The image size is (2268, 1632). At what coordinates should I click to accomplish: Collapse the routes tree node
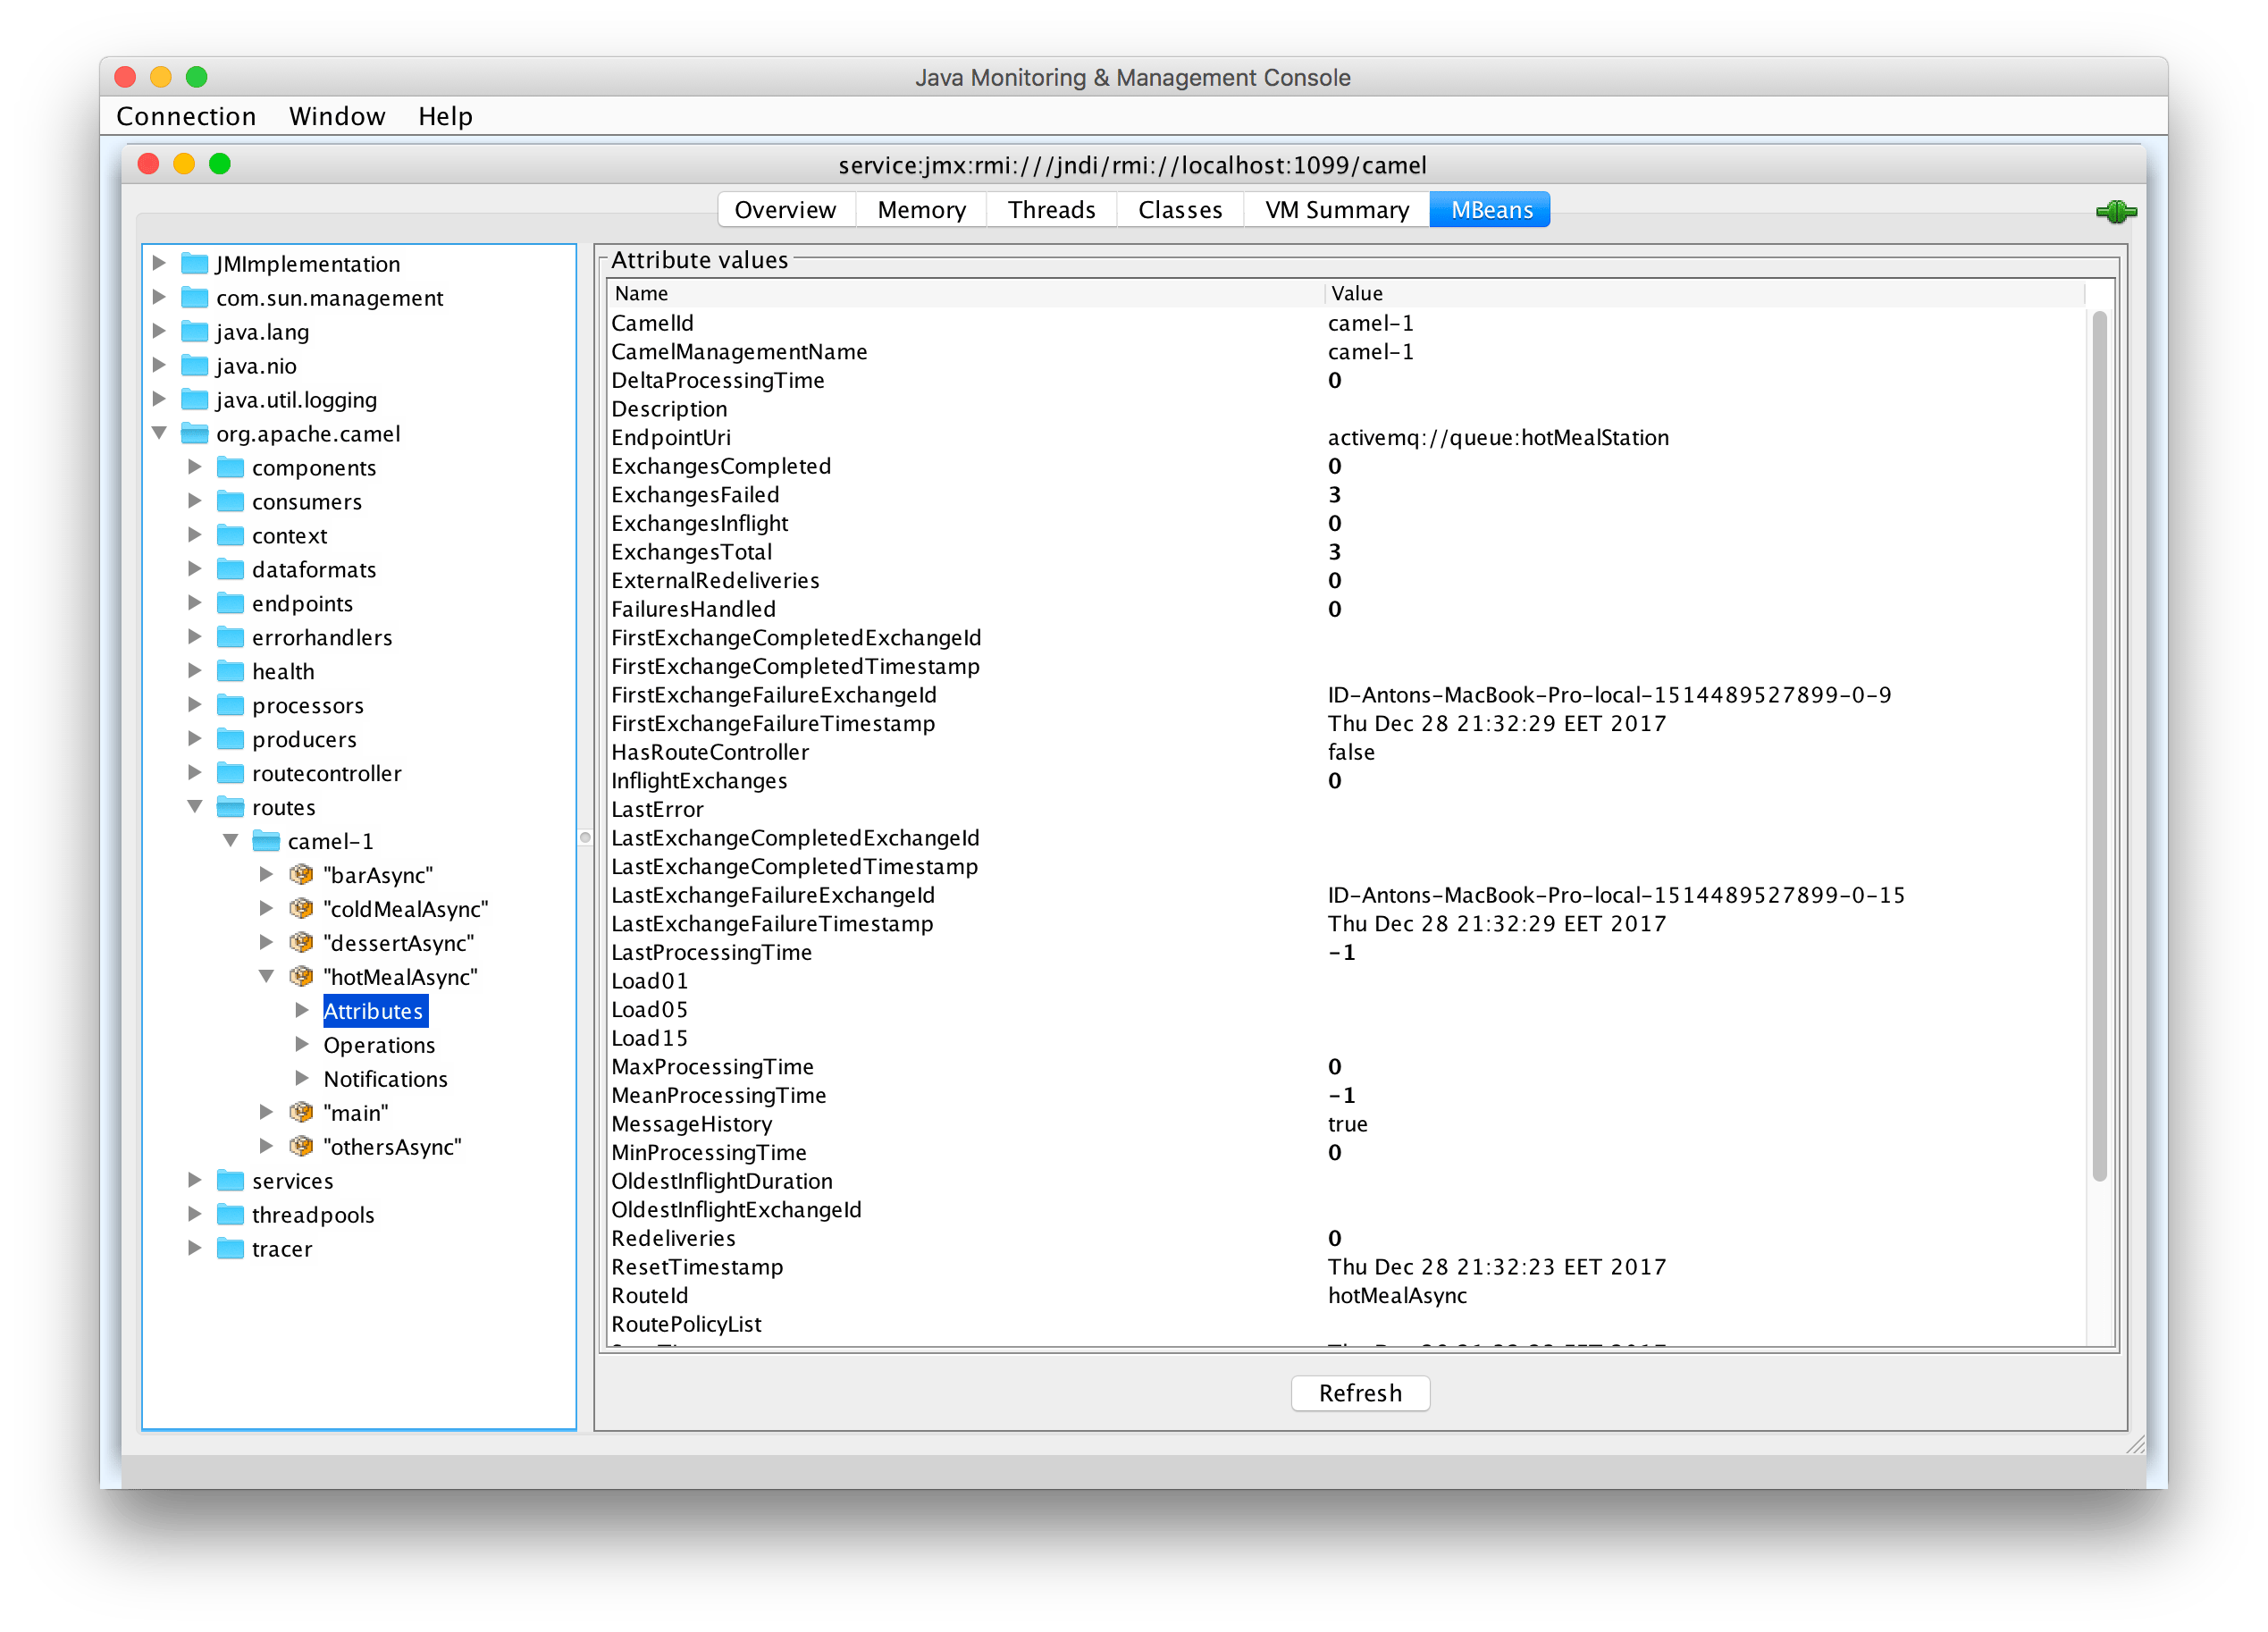195,807
